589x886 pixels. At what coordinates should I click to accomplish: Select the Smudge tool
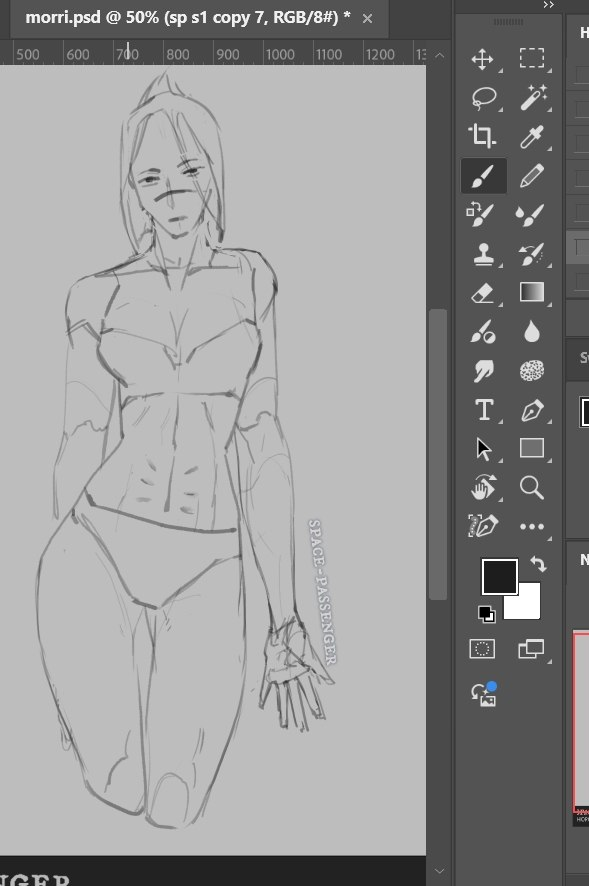point(483,371)
